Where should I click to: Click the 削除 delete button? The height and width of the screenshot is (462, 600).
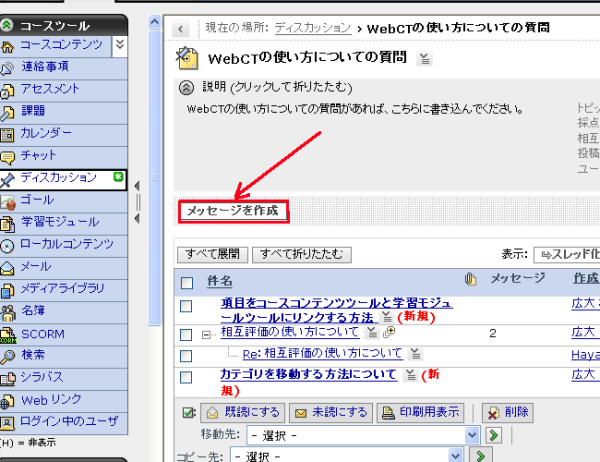(x=507, y=413)
